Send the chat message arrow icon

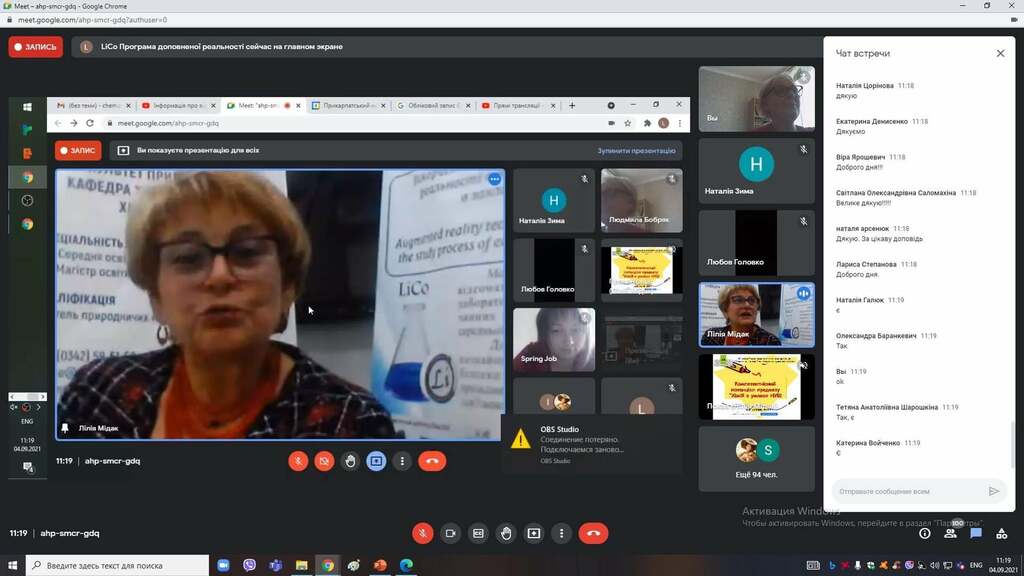tap(993, 491)
